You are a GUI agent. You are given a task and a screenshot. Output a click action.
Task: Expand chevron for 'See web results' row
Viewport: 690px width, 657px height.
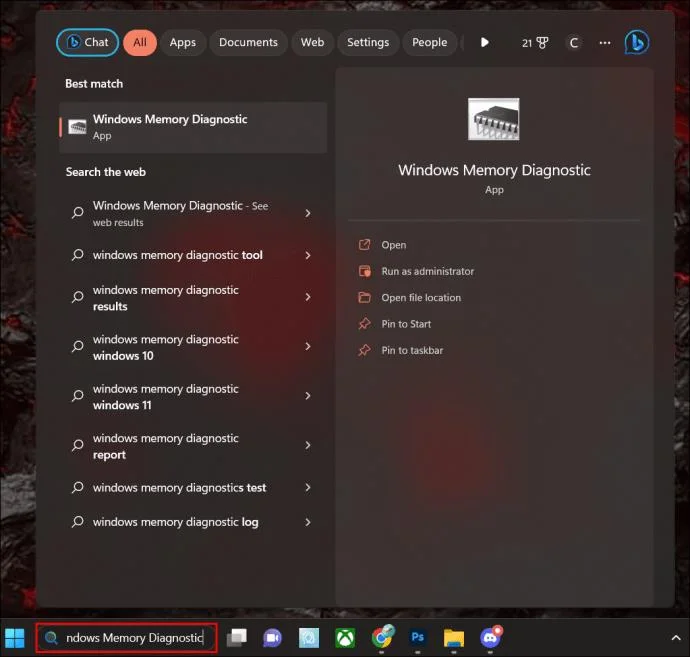(308, 213)
